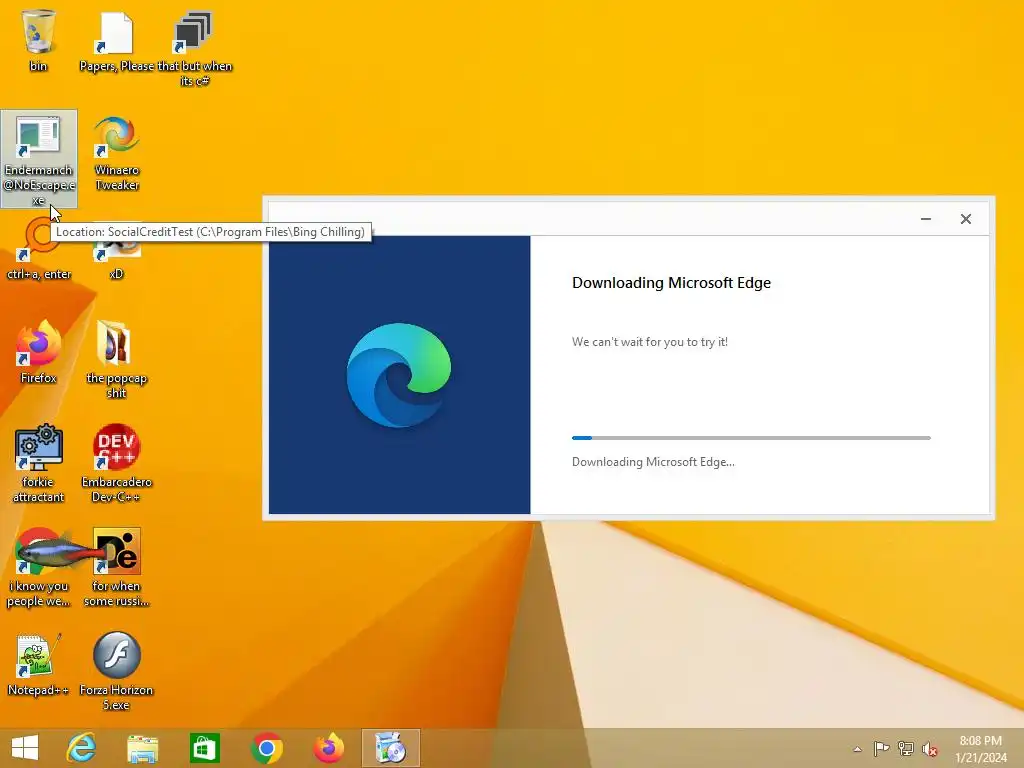Click the "Downloading Microsoft Edge" heading

671,283
